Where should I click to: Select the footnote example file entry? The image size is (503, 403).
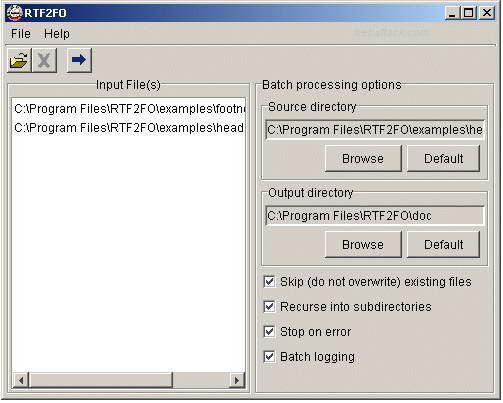[x=129, y=109]
